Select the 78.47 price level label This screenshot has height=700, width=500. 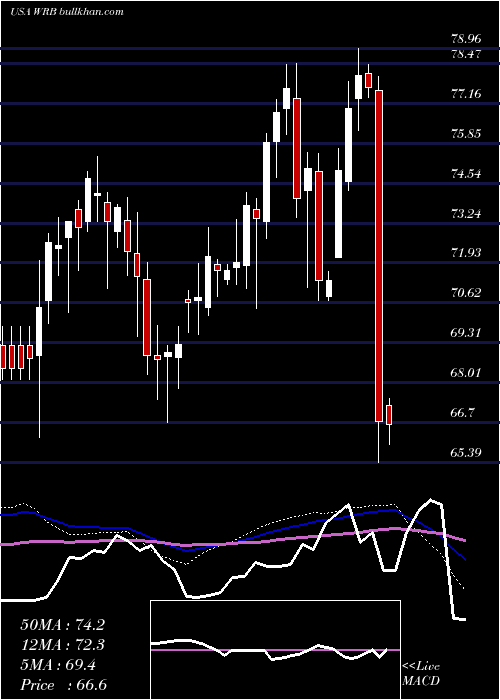point(467,54)
